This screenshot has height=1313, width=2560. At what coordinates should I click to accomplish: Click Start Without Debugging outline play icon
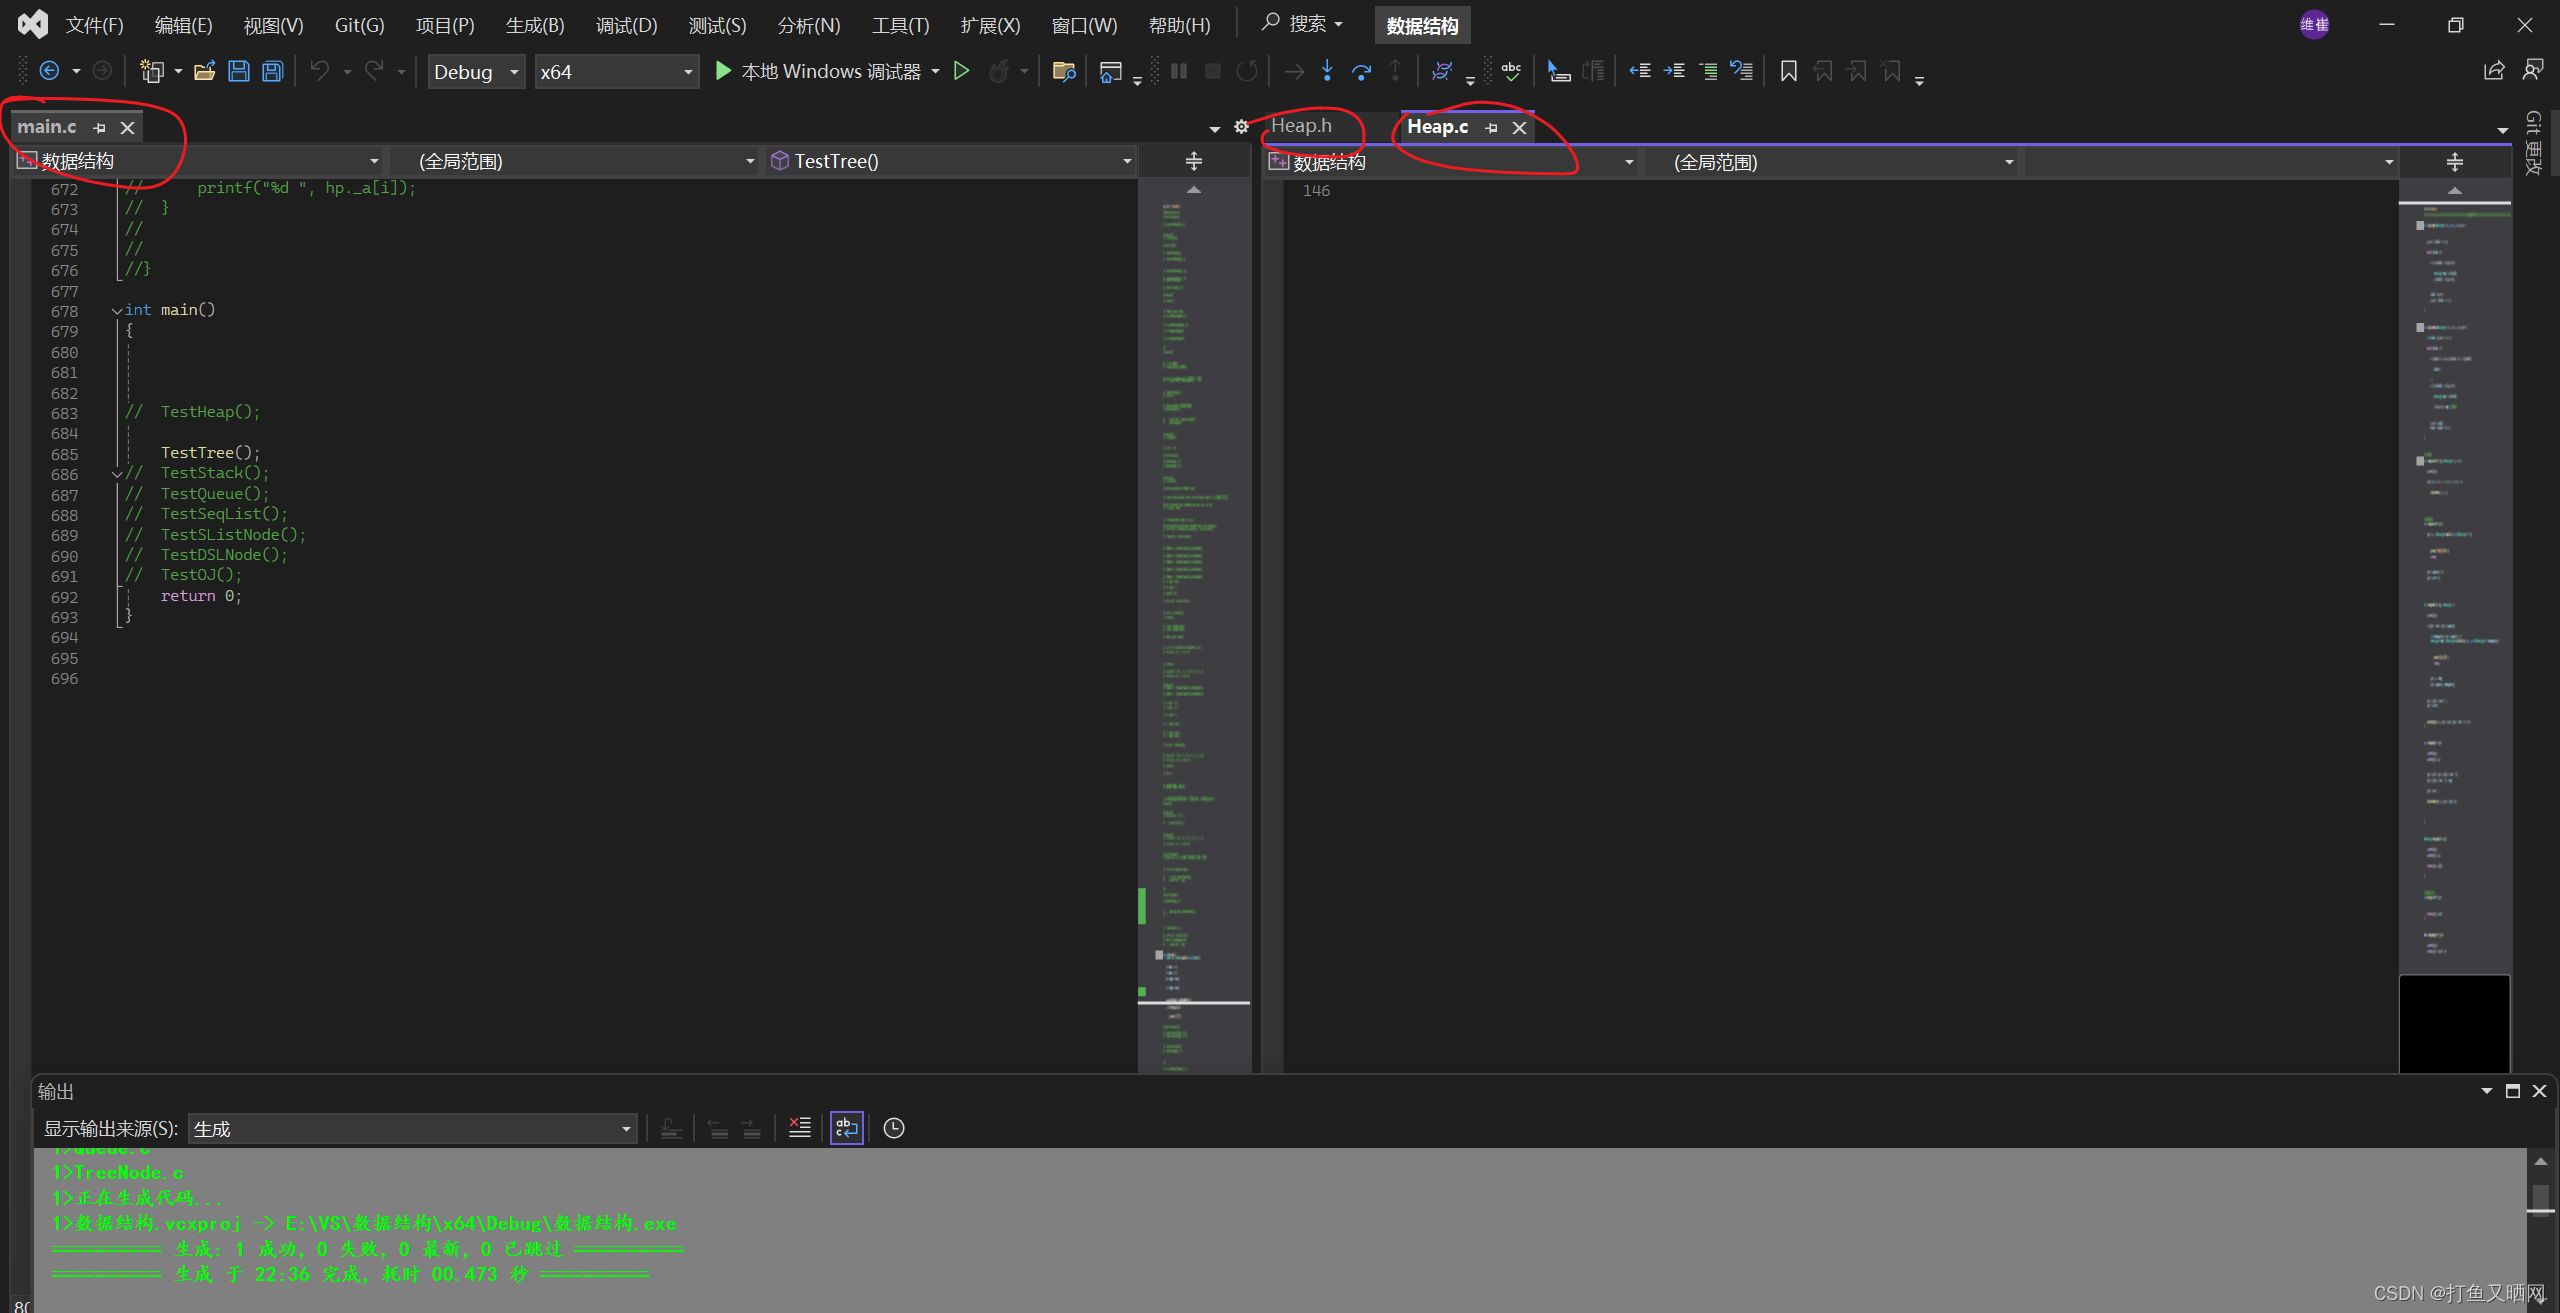pos(961,71)
